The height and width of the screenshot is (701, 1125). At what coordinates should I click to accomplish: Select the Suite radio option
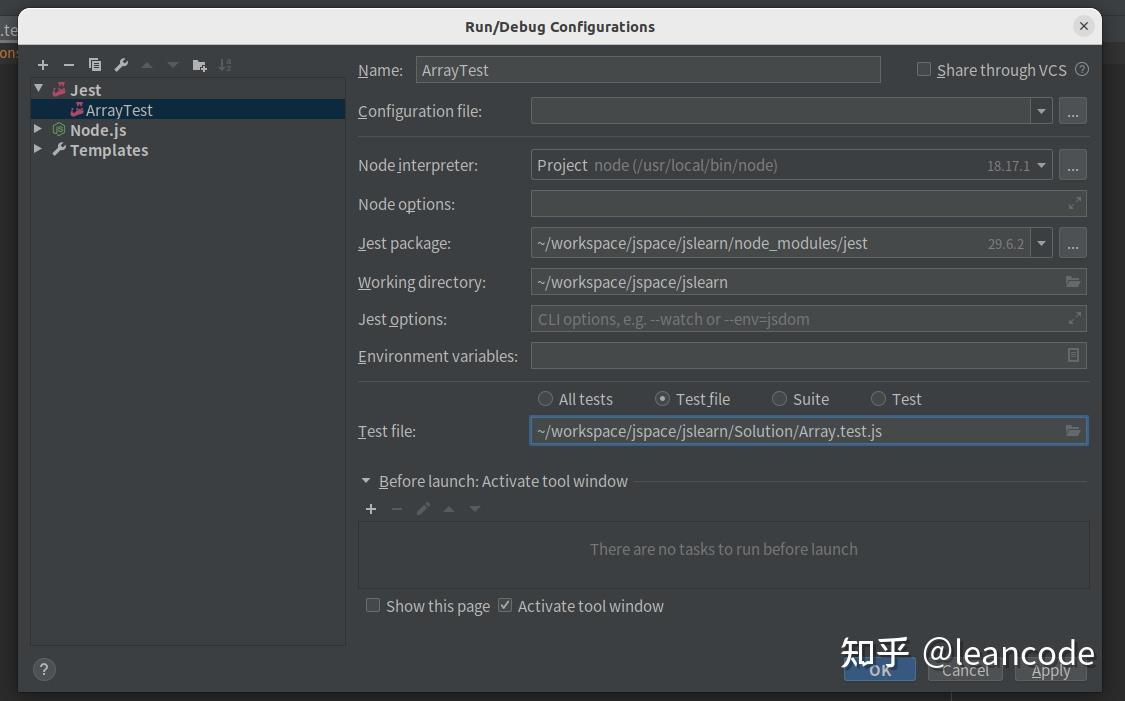click(779, 398)
